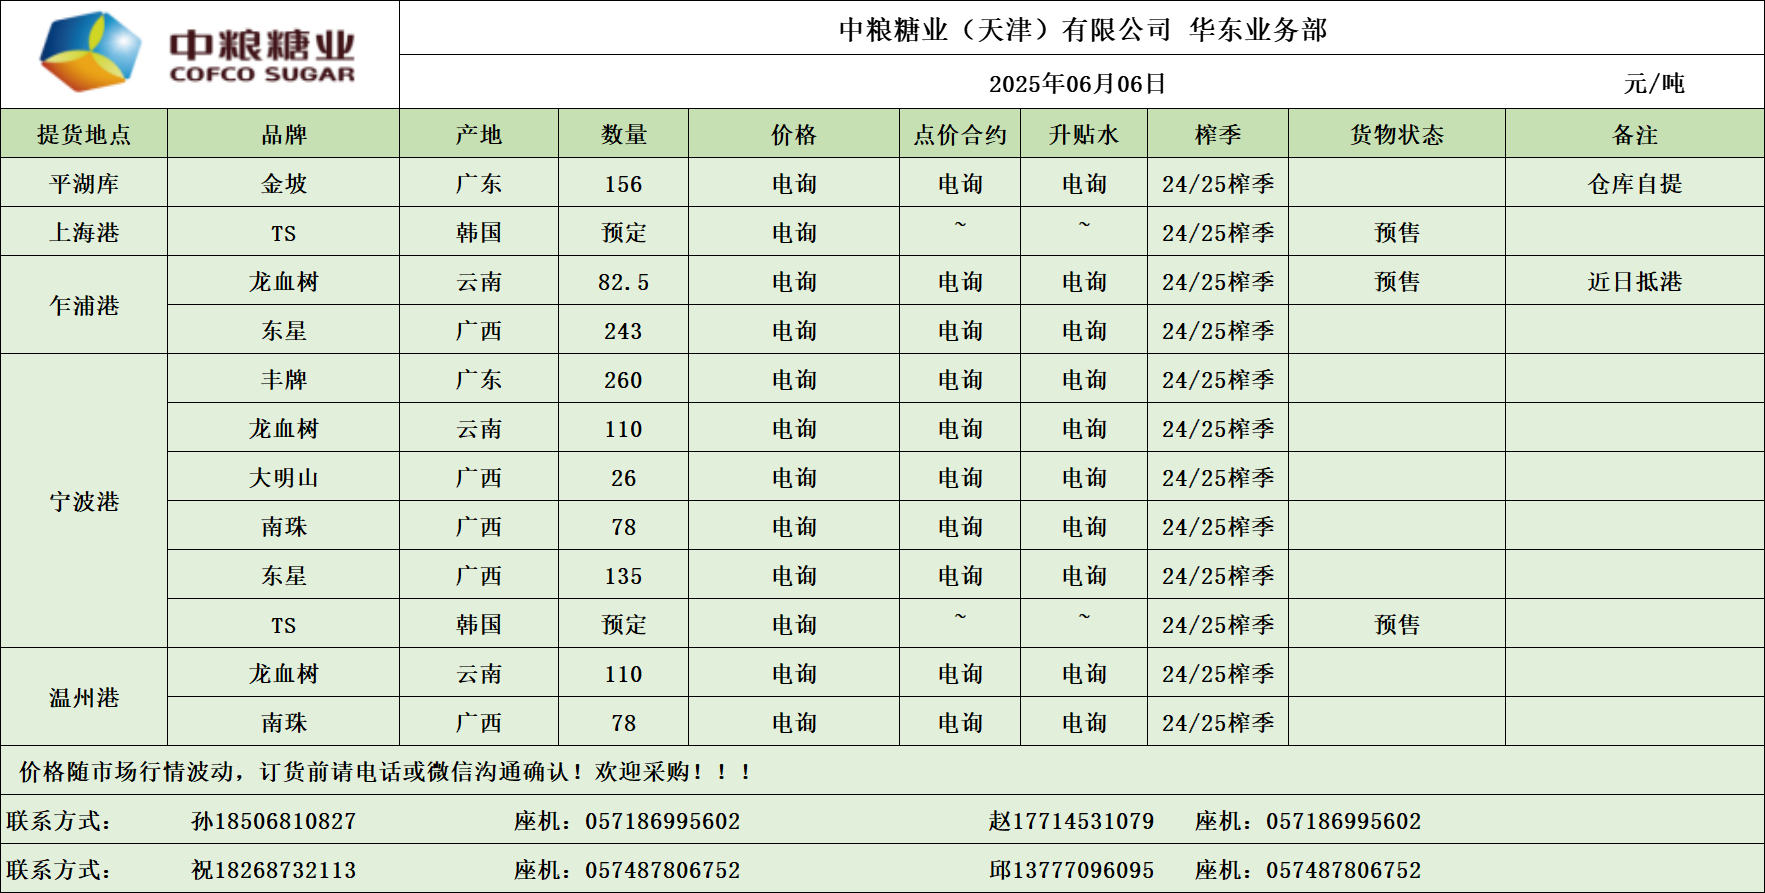Select the brand cell 金坡
1765x893 pixels.
(284, 183)
